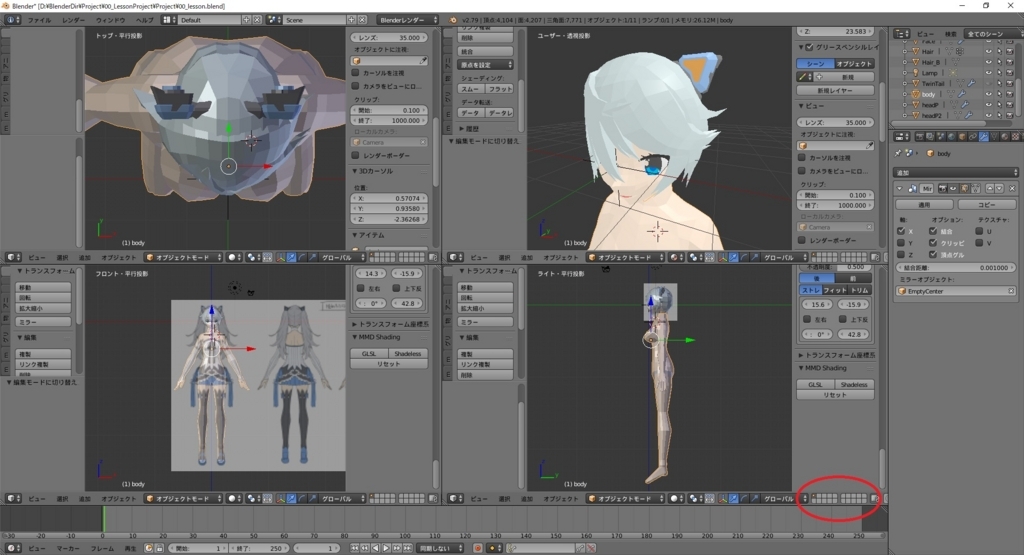This screenshot has height=555, width=1024.
Task: Open the Material sphere tab in Properties
Action: coord(1004,136)
